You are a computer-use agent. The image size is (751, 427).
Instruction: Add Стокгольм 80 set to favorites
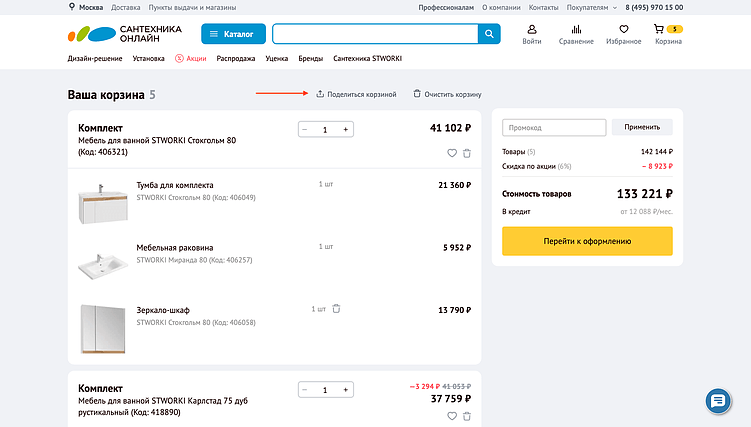452,153
